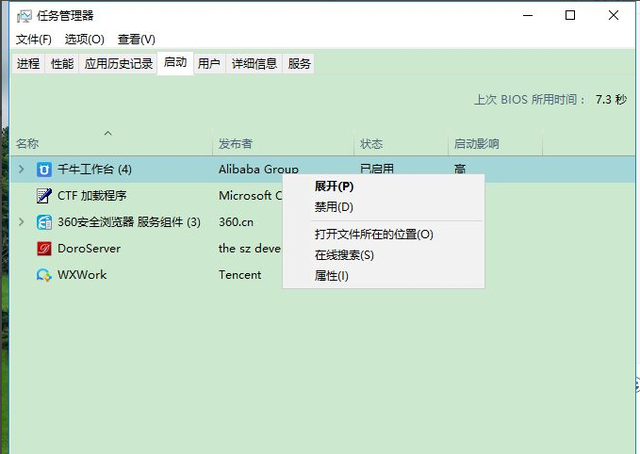Expand the 千牛工作台 (4) group
Viewport: 640px width, 454px height.
click(x=22, y=169)
